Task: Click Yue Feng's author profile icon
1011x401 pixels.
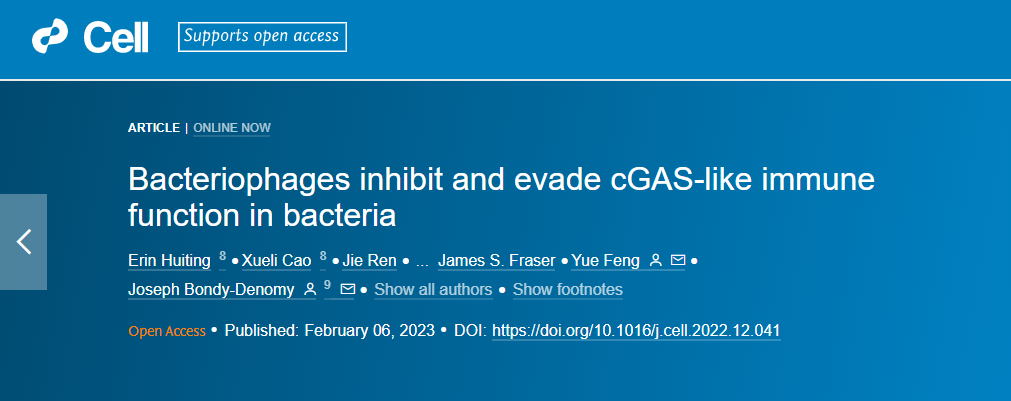Action: pos(656,260)
